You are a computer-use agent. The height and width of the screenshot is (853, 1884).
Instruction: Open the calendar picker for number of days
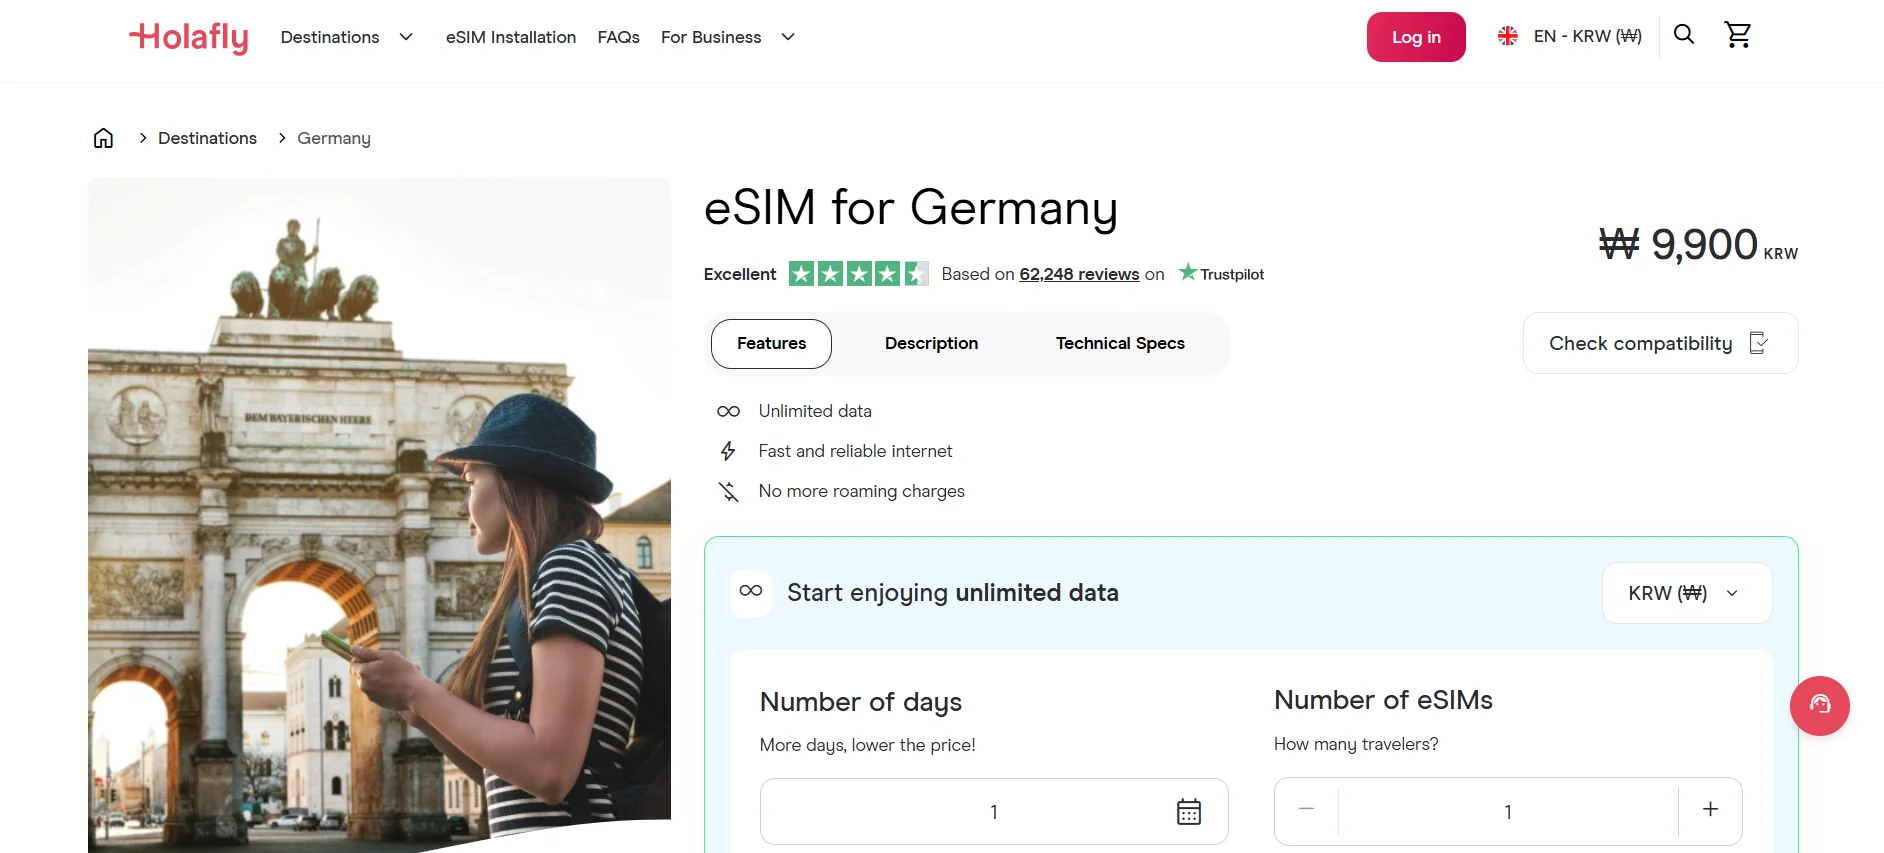click(x=1187, y=811)
